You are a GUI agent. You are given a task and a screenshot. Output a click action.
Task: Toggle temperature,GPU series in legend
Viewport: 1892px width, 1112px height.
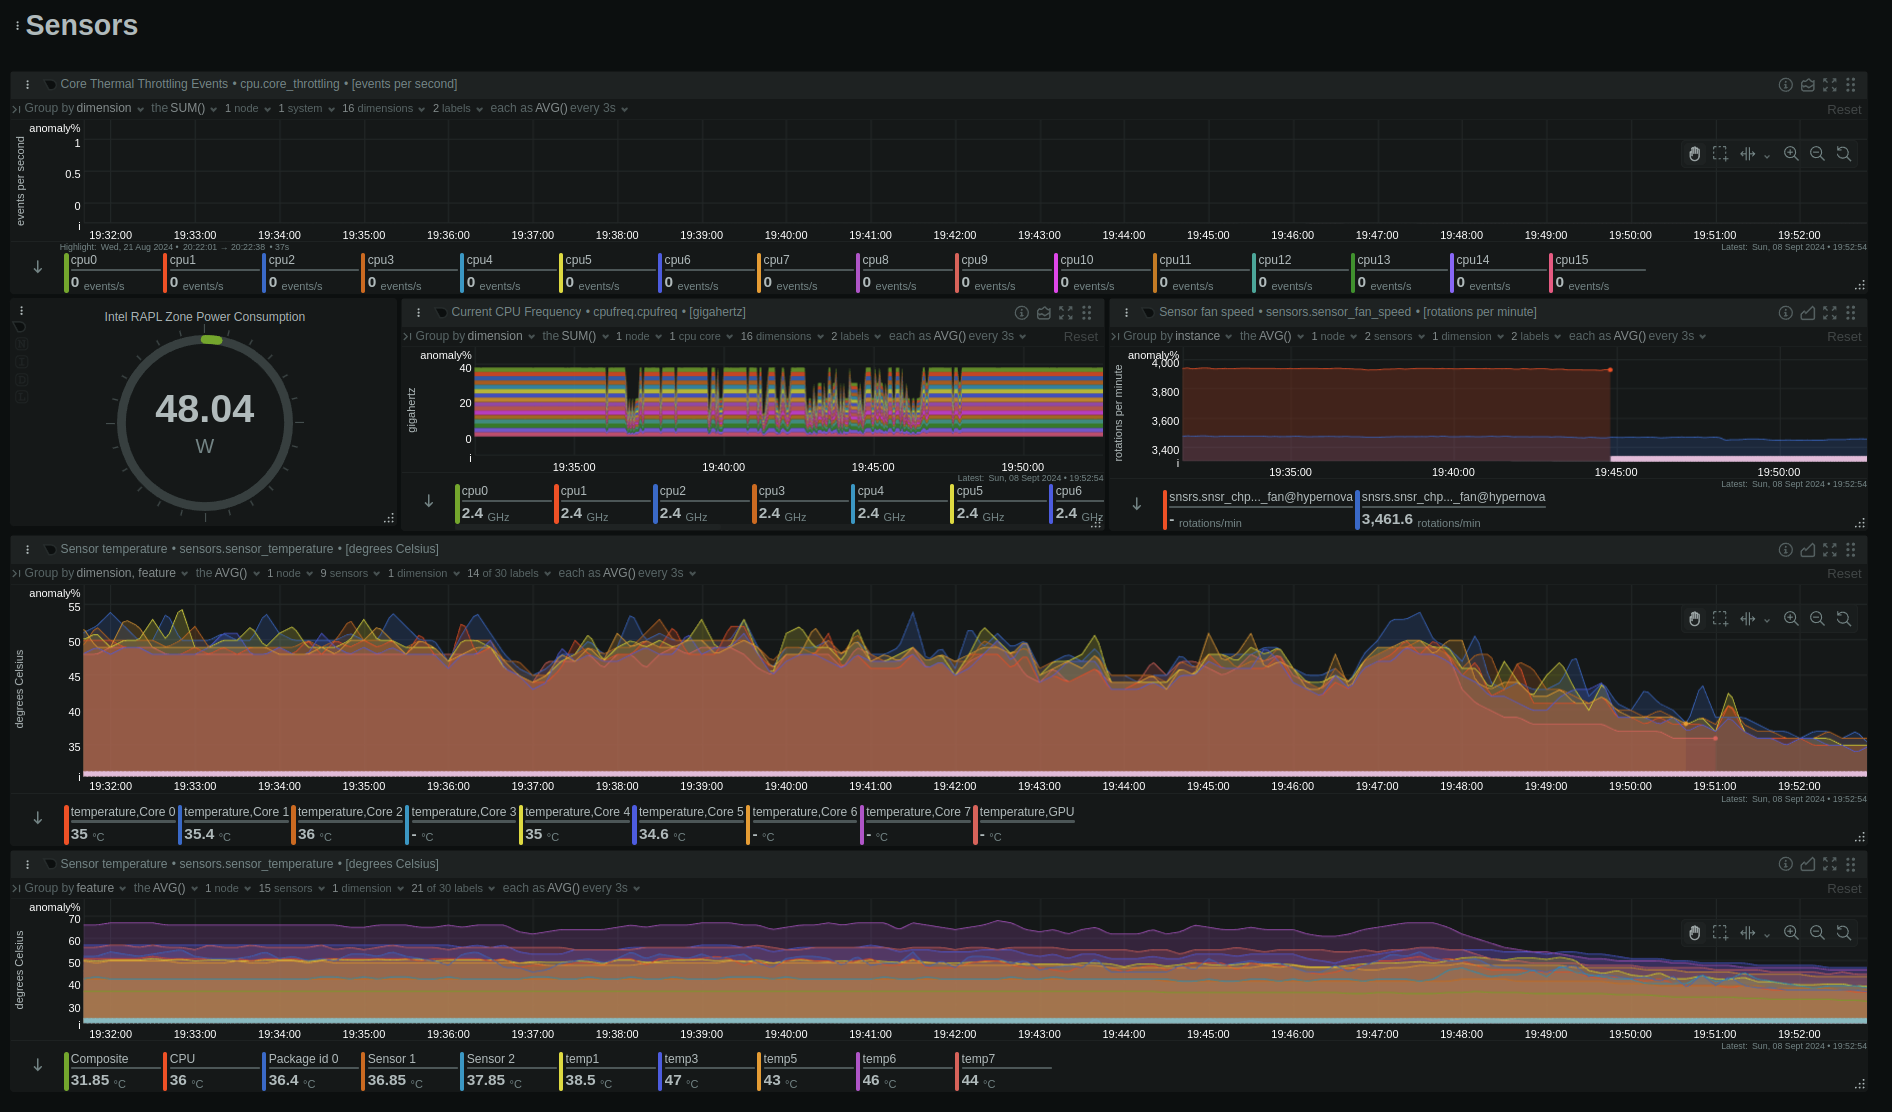(1024, 824)
